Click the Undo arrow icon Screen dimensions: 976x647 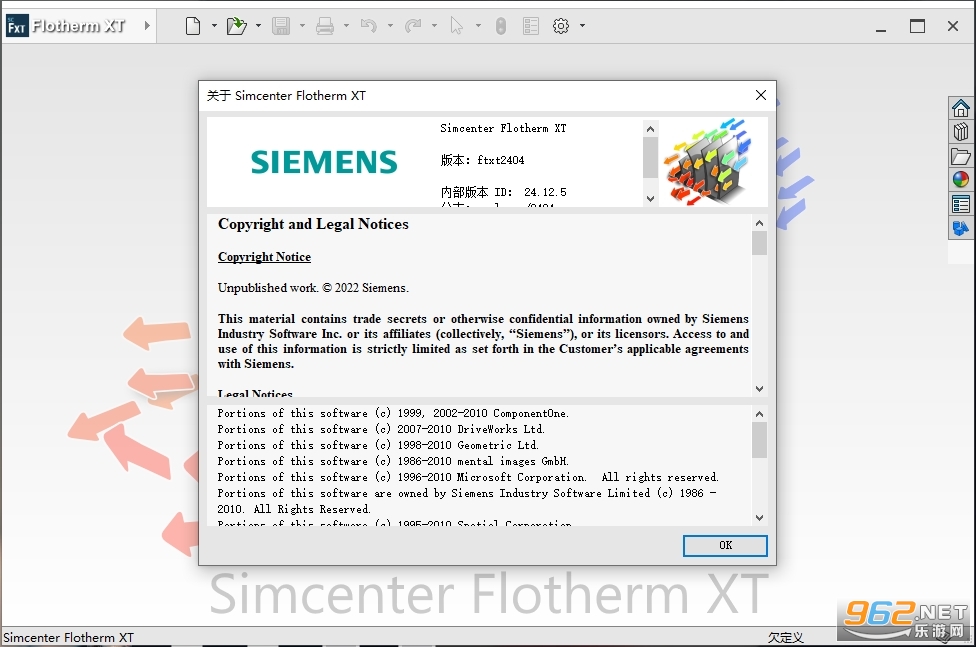pyautogui.click(x=369, y=26)
